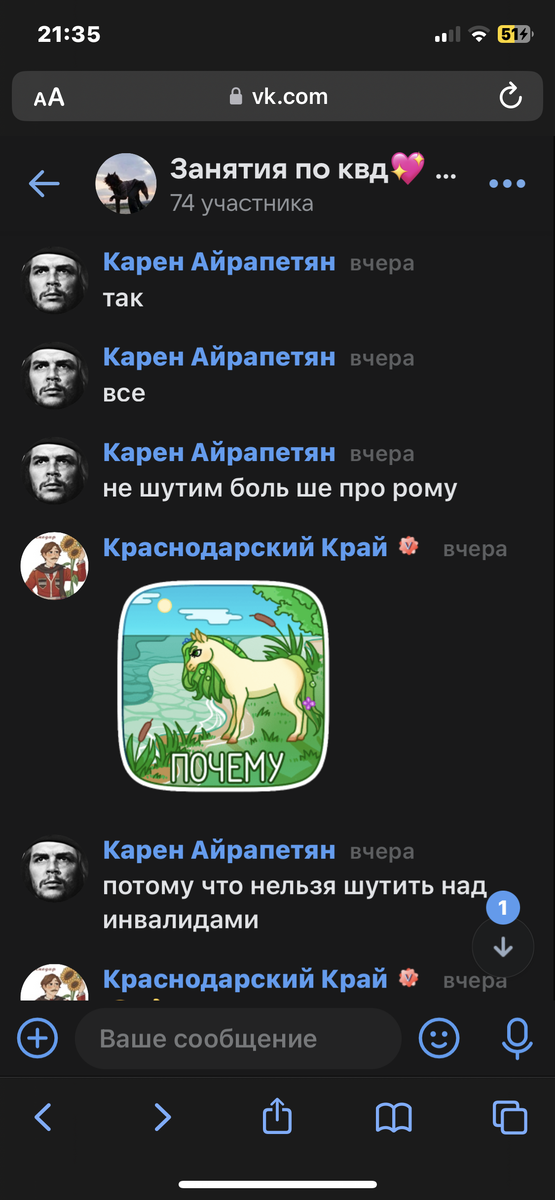This screenshot has width=555, height=1200.
Task: Open Карен Айрапетян's name above "так"
Action: 219,263
